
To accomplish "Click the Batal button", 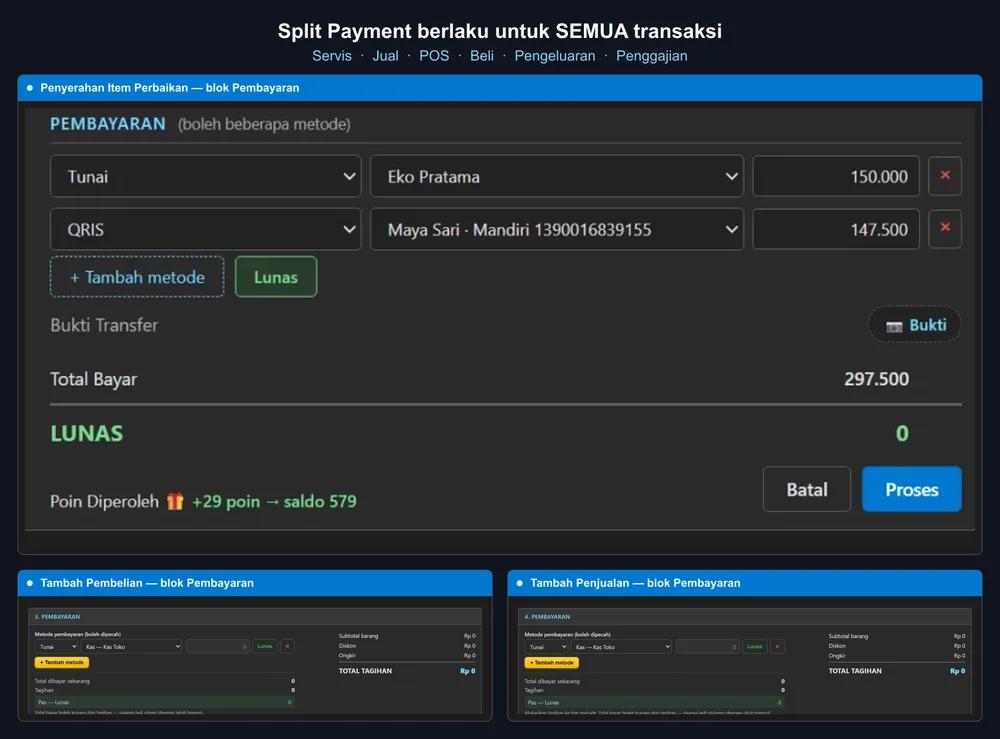I will pyautogui.click(x=807, y=489).
